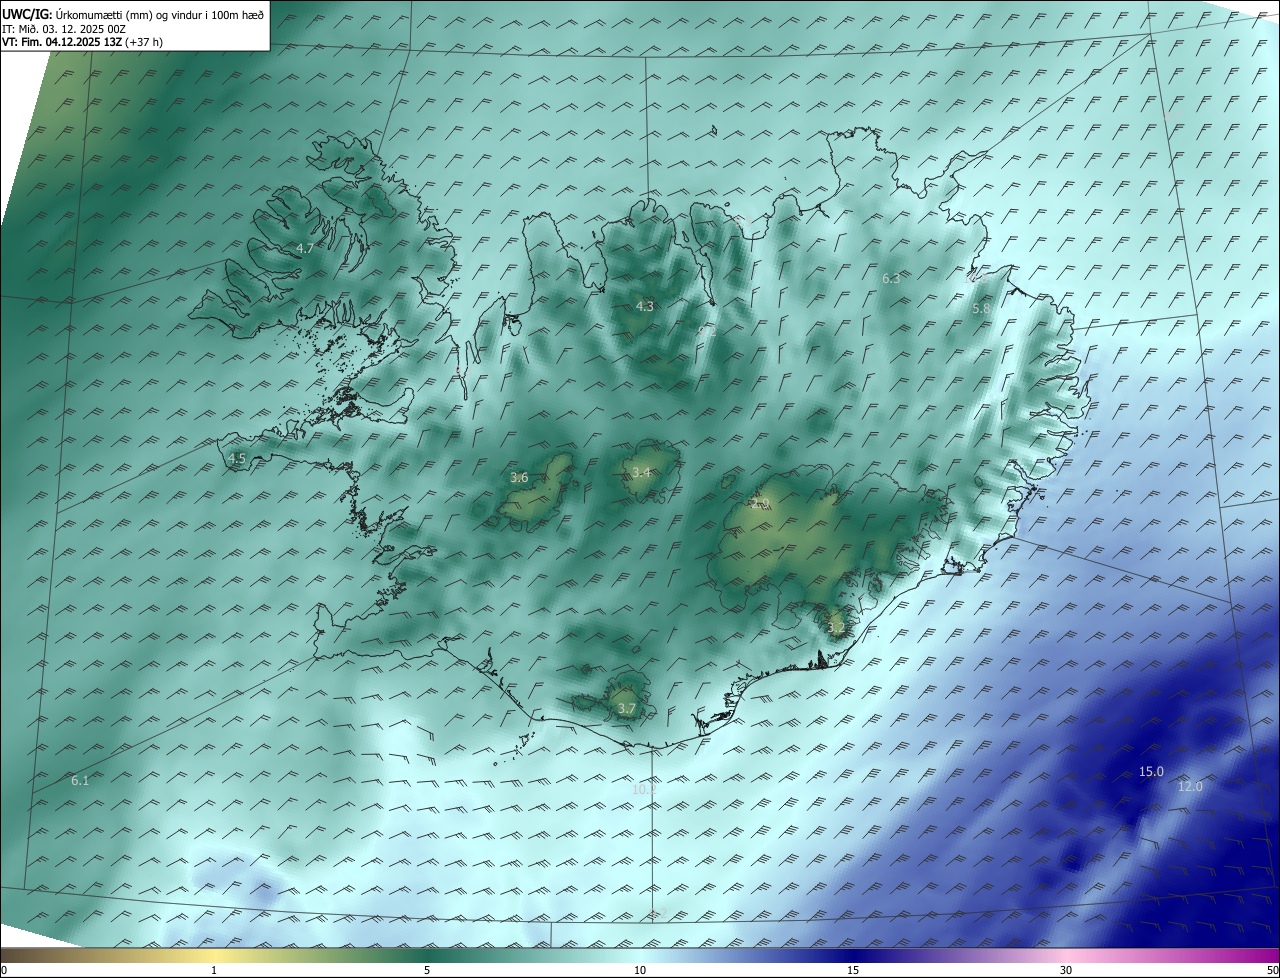Click the 3.7 value on the southern glacier

tap(626, 708)
